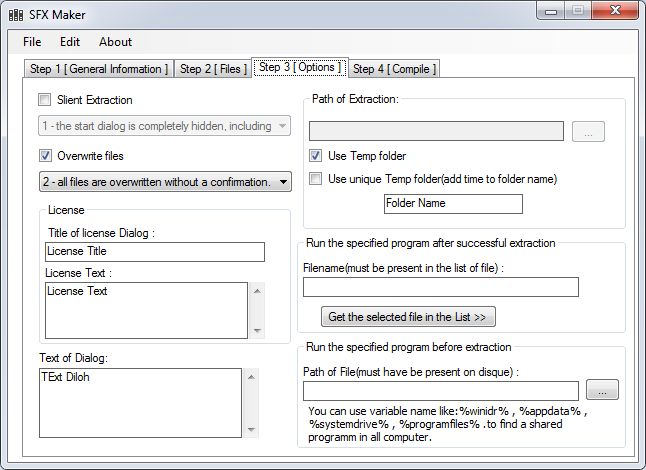Viewport: 646px width, 470px height.
Task: Browse for program file before extraction
Action: (602, 390)
